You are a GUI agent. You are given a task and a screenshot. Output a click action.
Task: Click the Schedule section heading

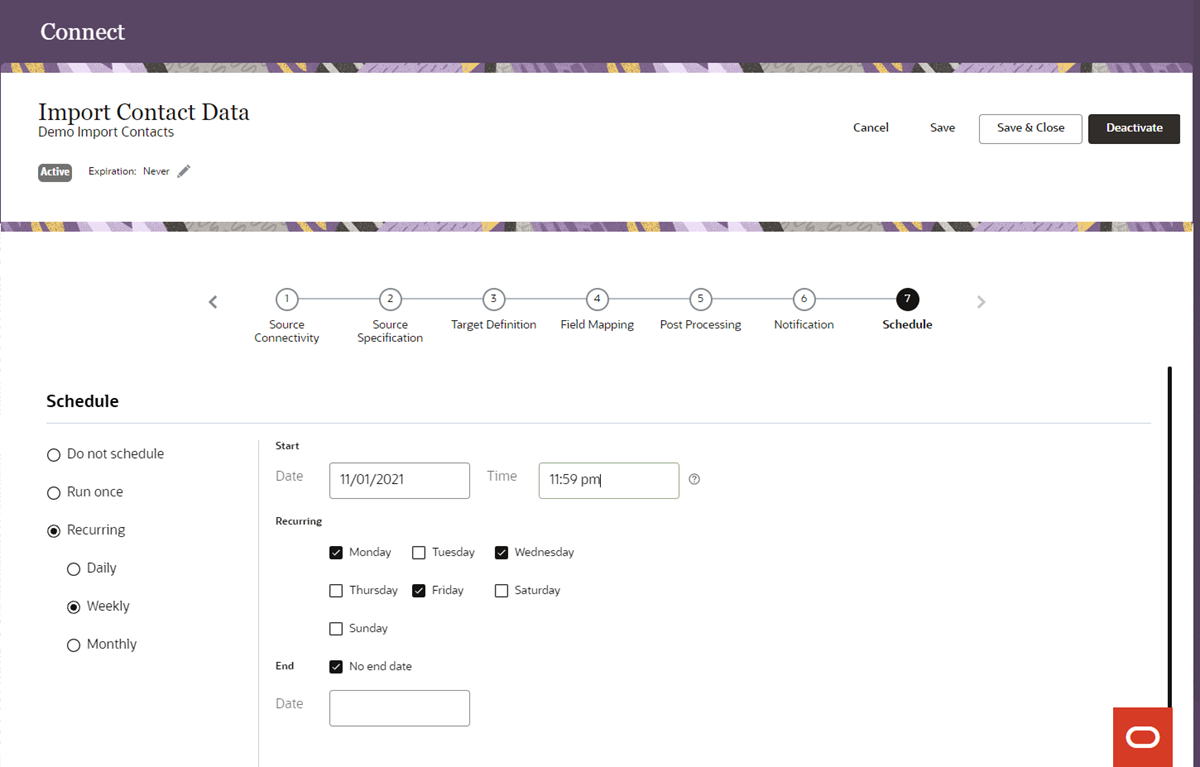(82, 401)
